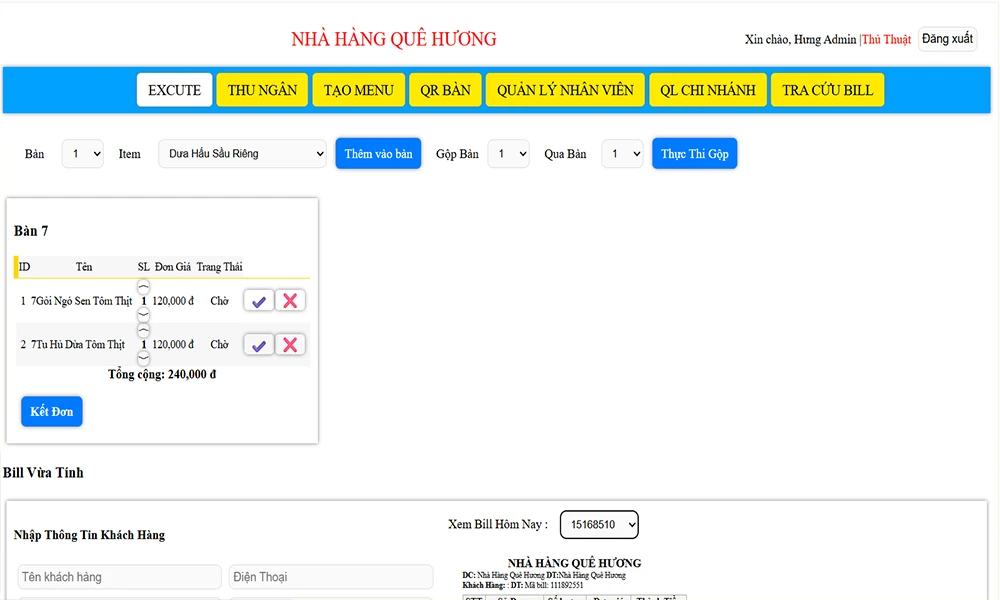Confirm the Gỏi Ngó Sen Tôm Thịt item
Image resolution: width=1000 pixels, height=600 pixels.
tap(258, 301)
